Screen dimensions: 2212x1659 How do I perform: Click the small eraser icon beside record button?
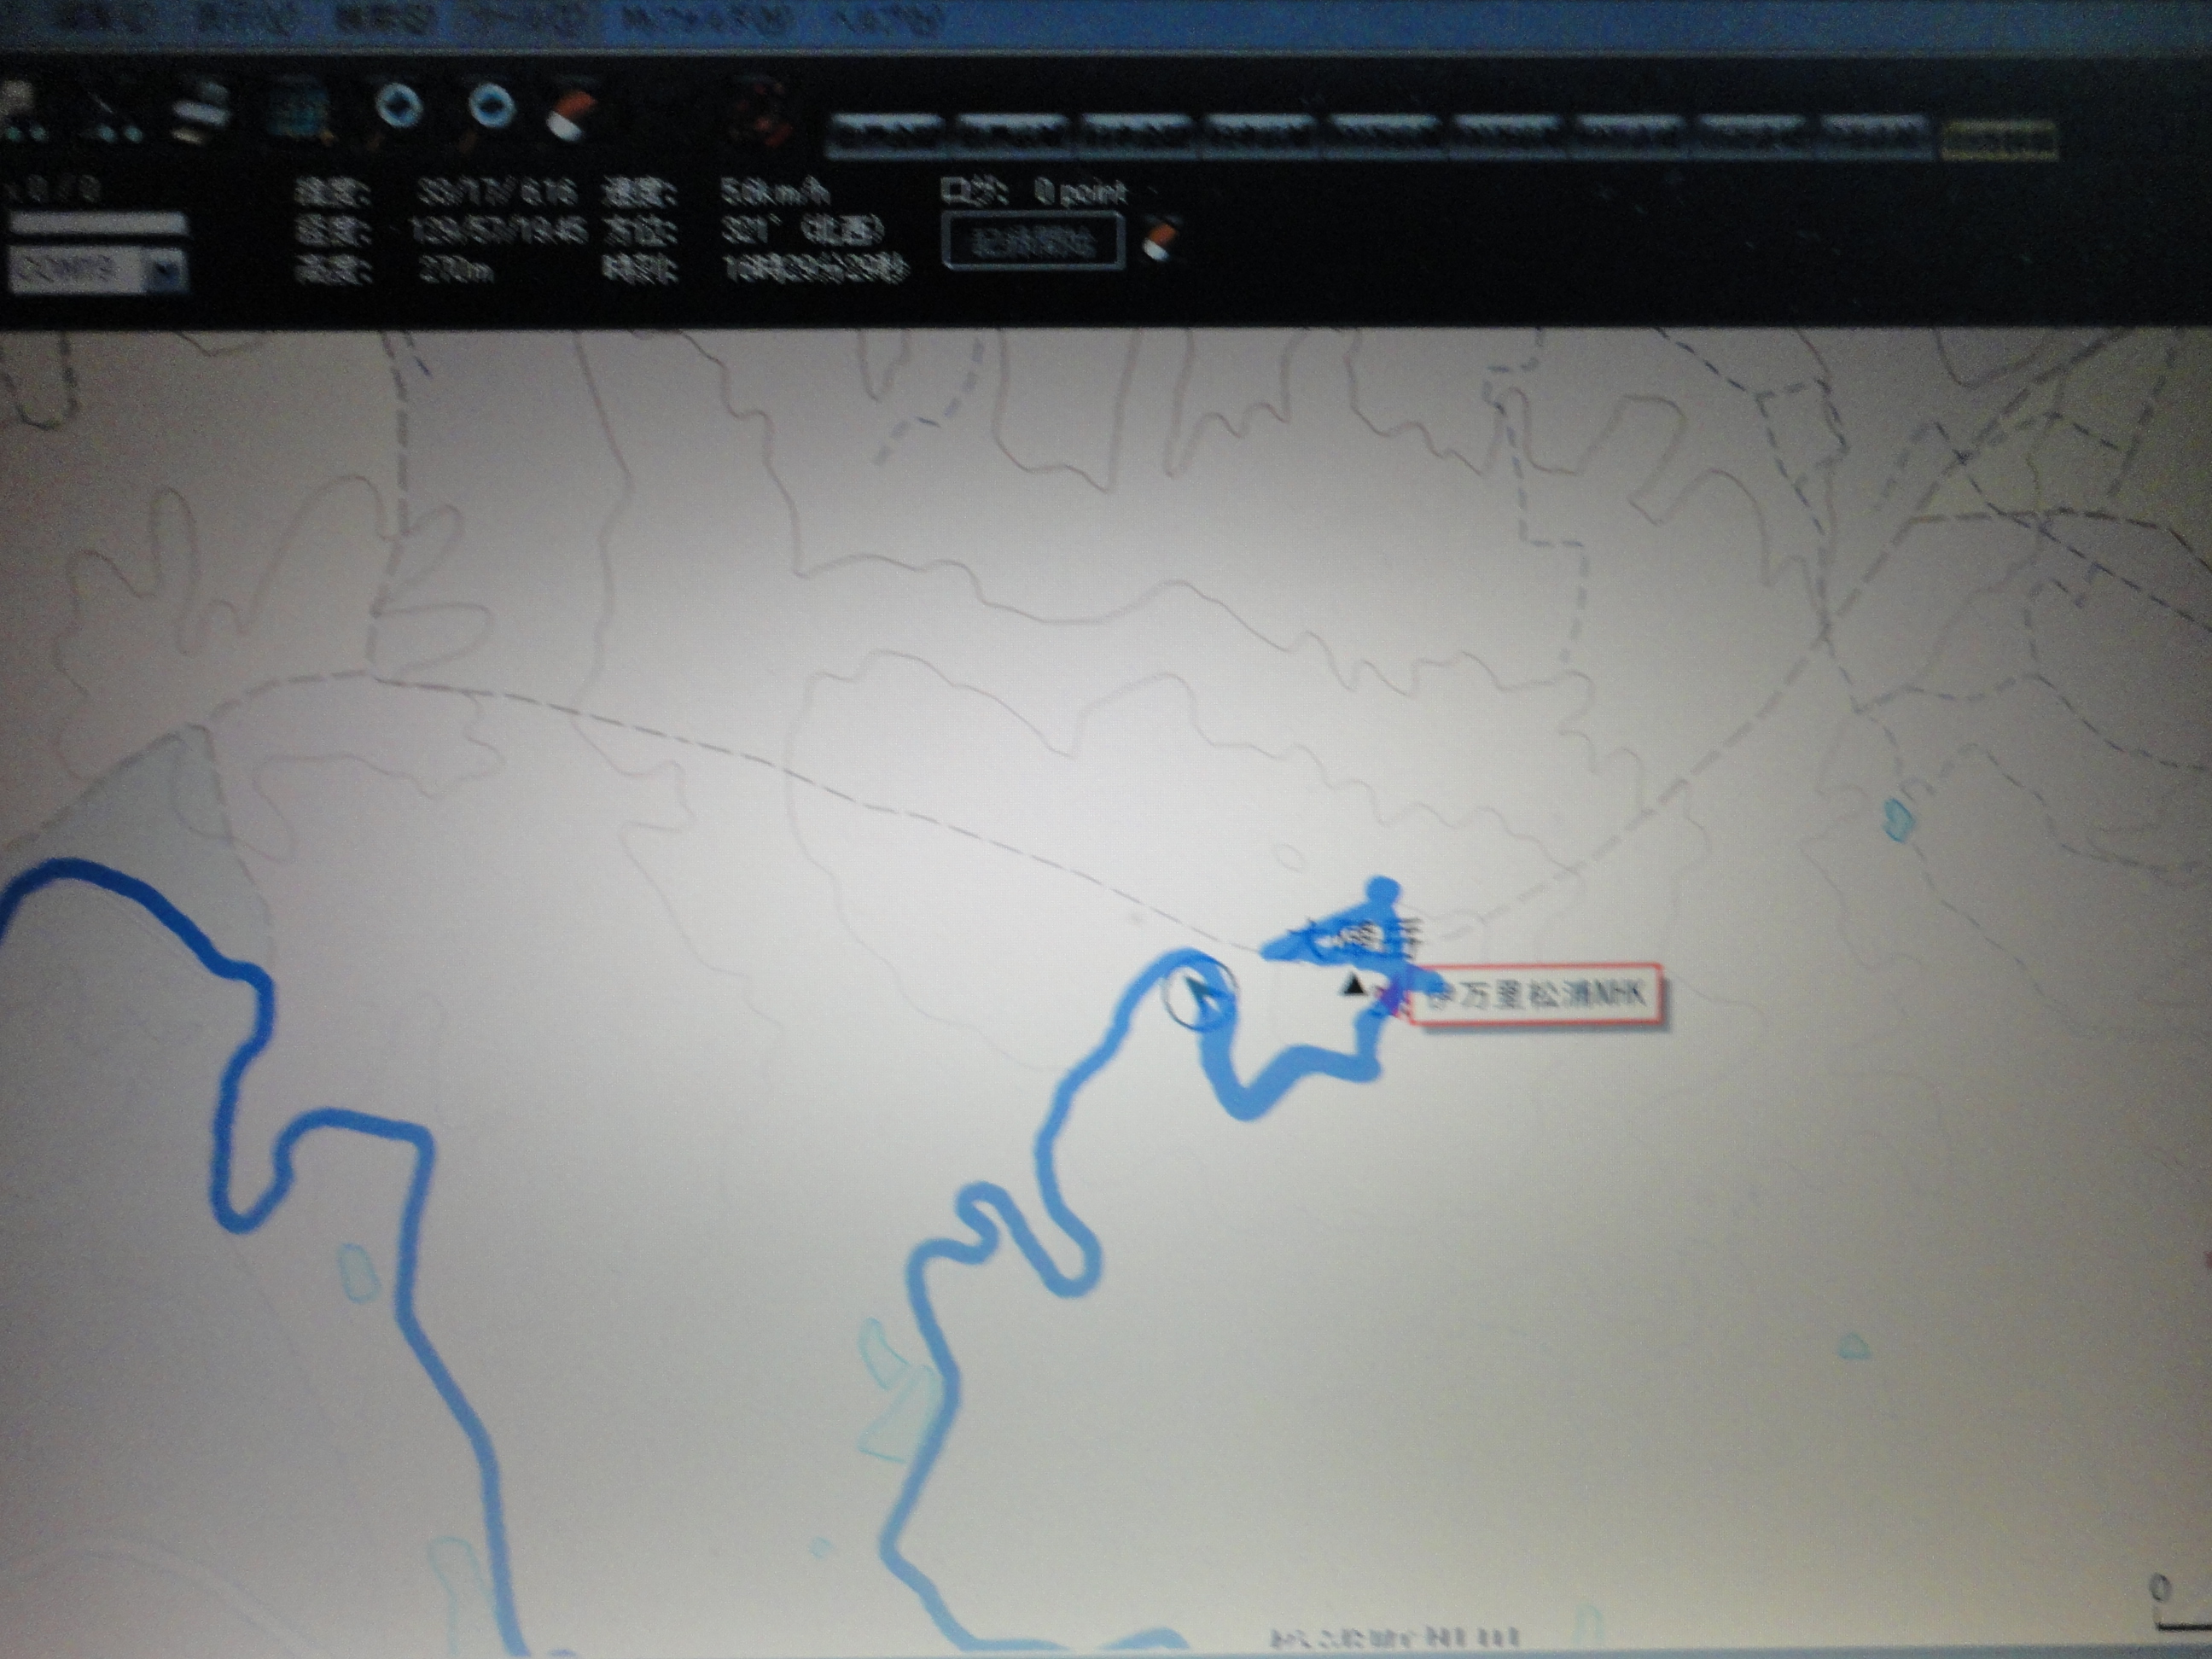coord(1160,240)
